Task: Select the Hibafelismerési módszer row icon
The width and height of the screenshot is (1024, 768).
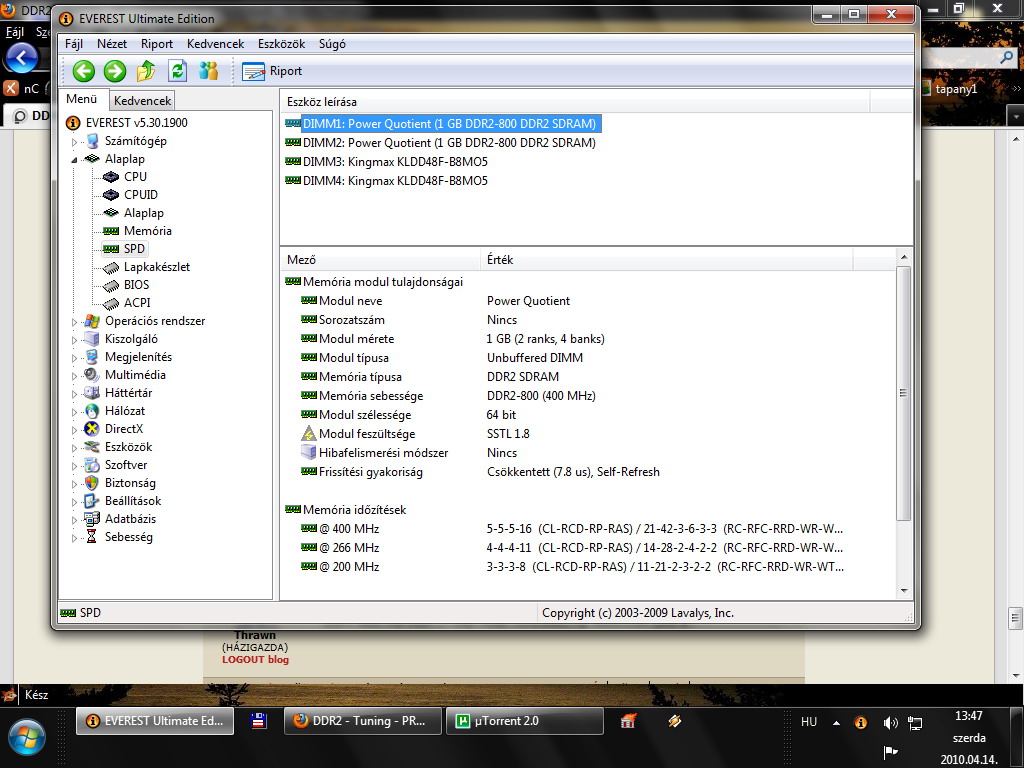Action: point(308,453)
